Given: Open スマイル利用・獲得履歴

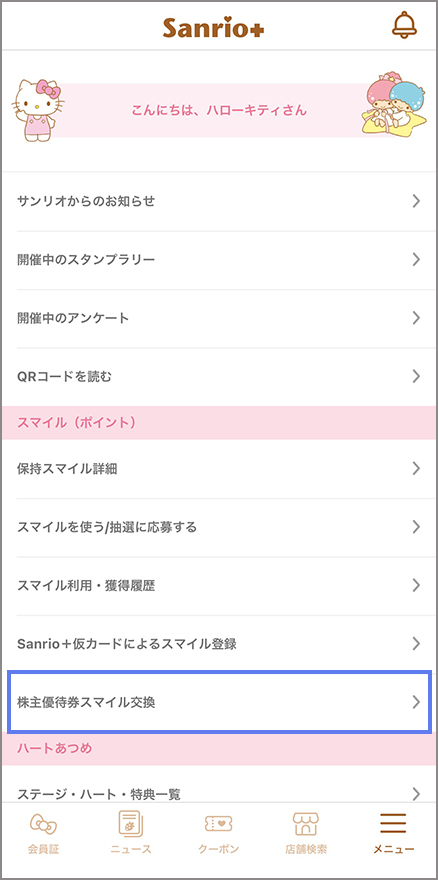Looking at the screenshot, I should 219,586.
